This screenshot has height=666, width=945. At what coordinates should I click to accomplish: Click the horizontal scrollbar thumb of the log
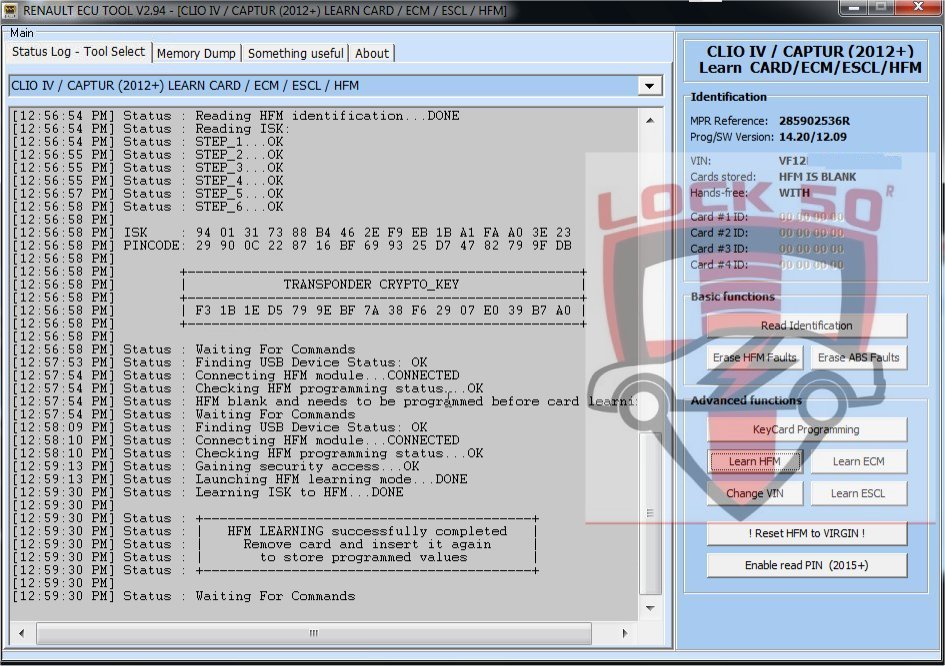point(312,633)
